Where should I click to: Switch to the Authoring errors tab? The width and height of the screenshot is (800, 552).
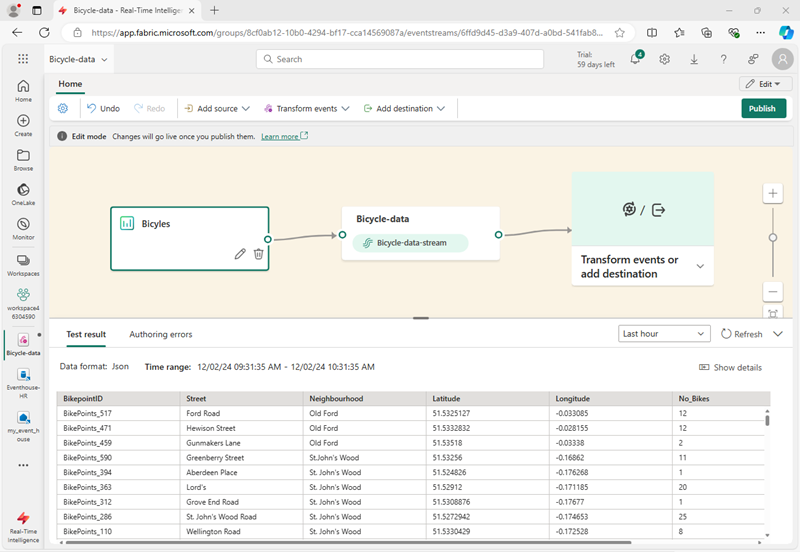click(x=161, y=334)
